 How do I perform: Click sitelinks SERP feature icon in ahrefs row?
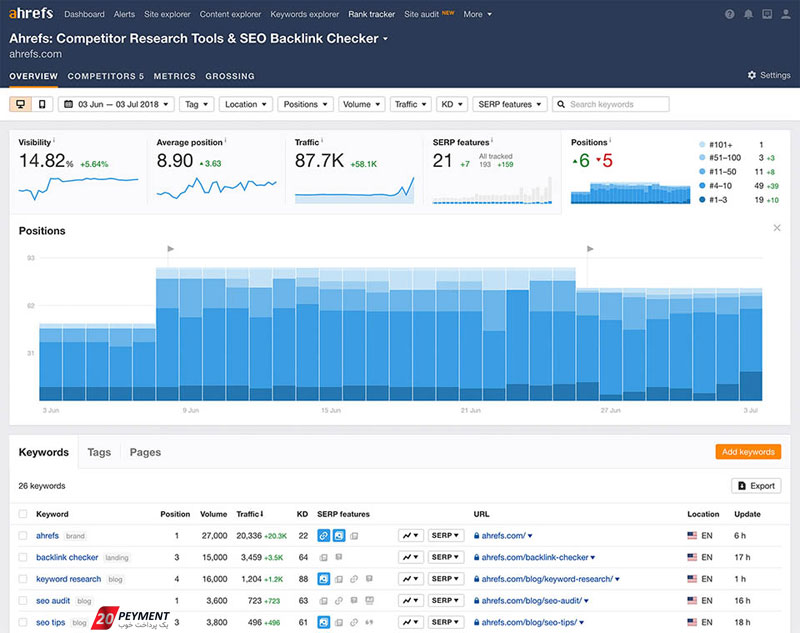click(323, 536)
